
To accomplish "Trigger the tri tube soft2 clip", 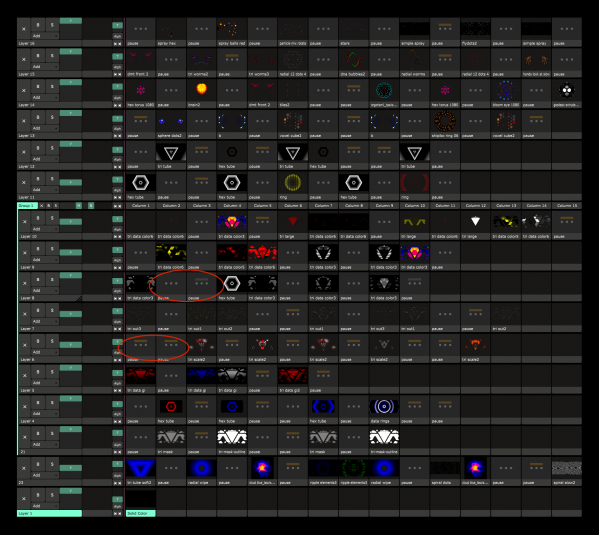I will pos(141,468).
